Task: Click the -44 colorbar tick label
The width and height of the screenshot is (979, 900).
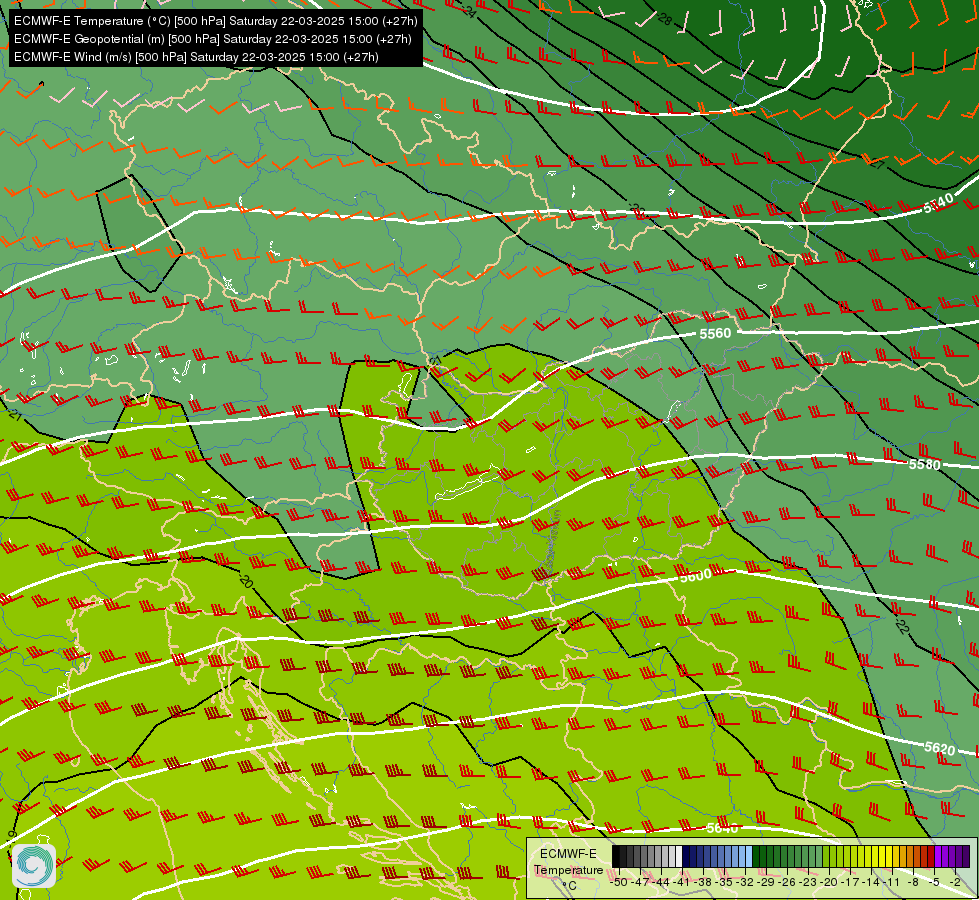Action: (x=662, y=883)
